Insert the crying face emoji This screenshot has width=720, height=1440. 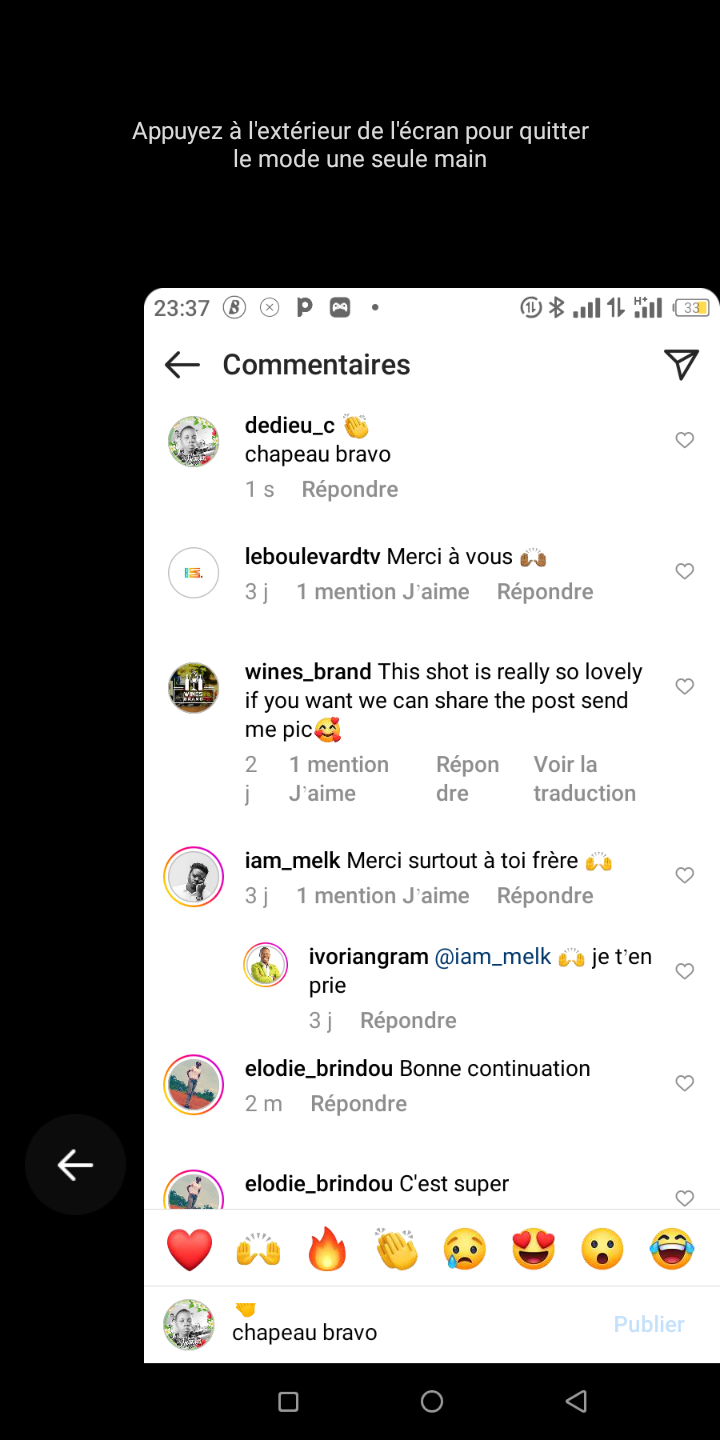[x=465, y=1250]
